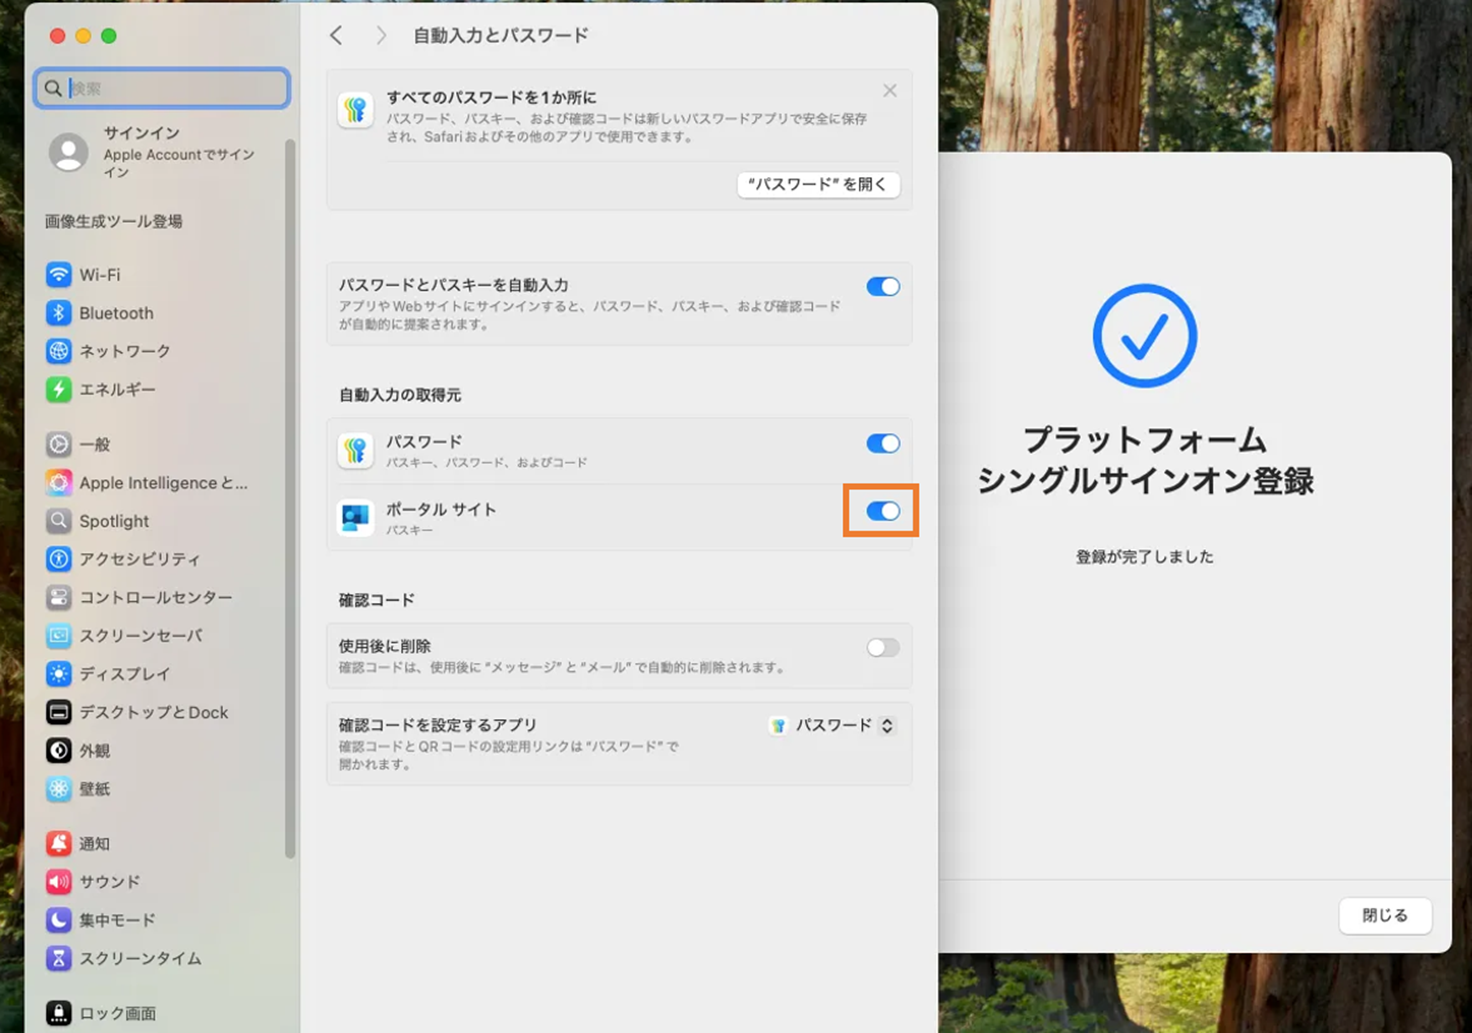Click the yellow minimize window button
This screenshot has width=1472, height=1033.
pyautogui.click(x=83, y=36)
